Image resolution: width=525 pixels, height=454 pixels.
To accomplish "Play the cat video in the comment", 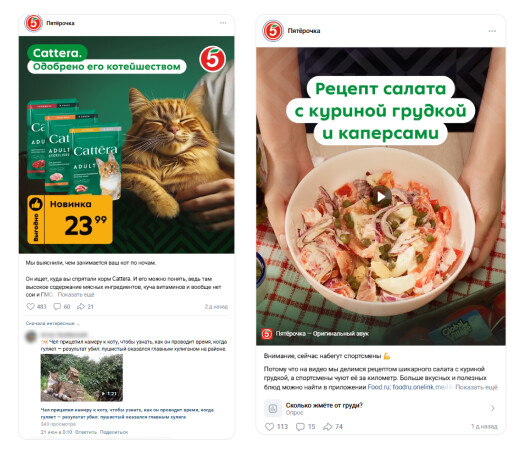I will pos(82,378).
